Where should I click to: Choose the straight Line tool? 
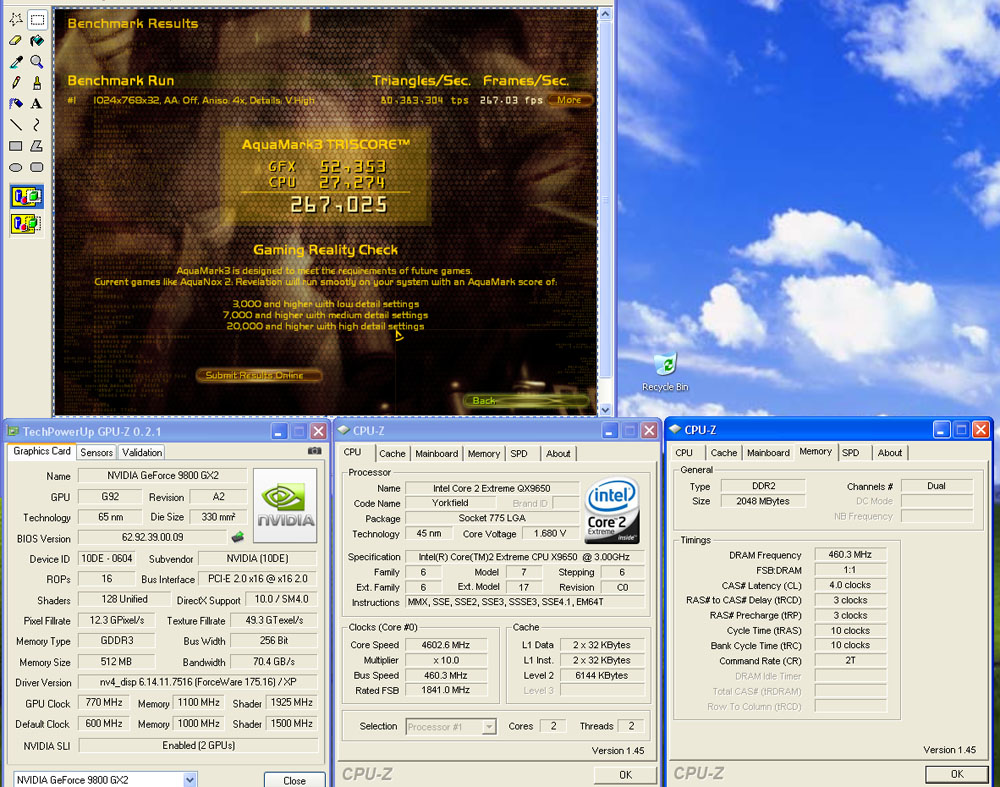click(16, 124)
